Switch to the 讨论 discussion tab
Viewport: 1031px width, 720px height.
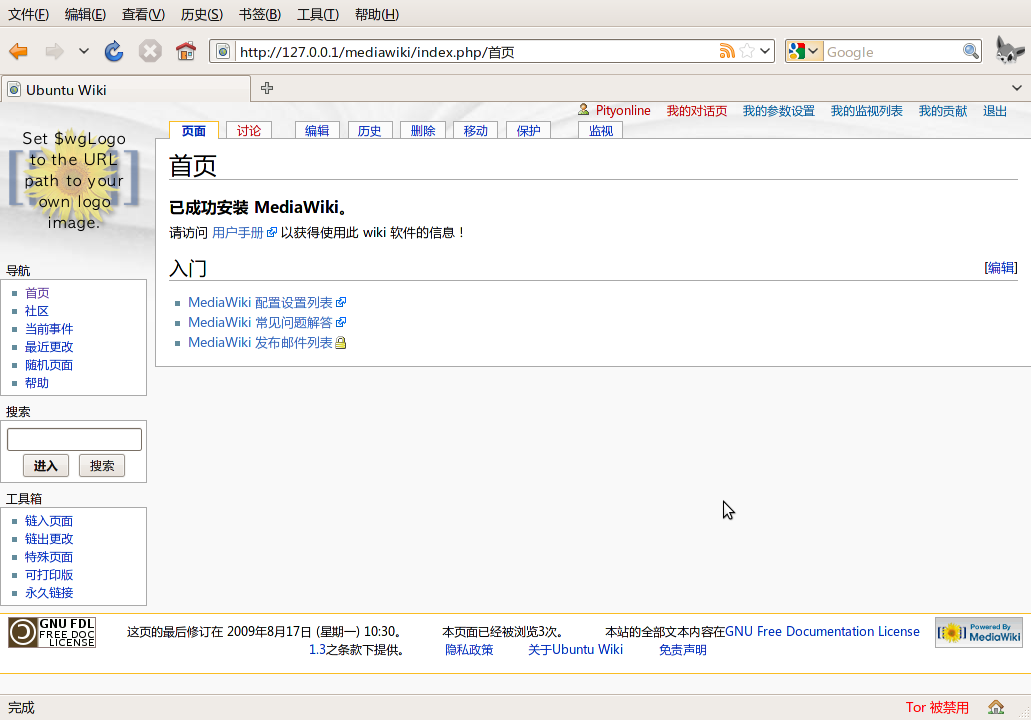point(249,130)
